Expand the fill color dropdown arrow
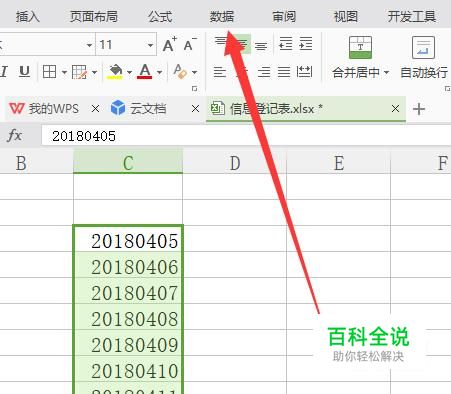 (x=129, y=72)
